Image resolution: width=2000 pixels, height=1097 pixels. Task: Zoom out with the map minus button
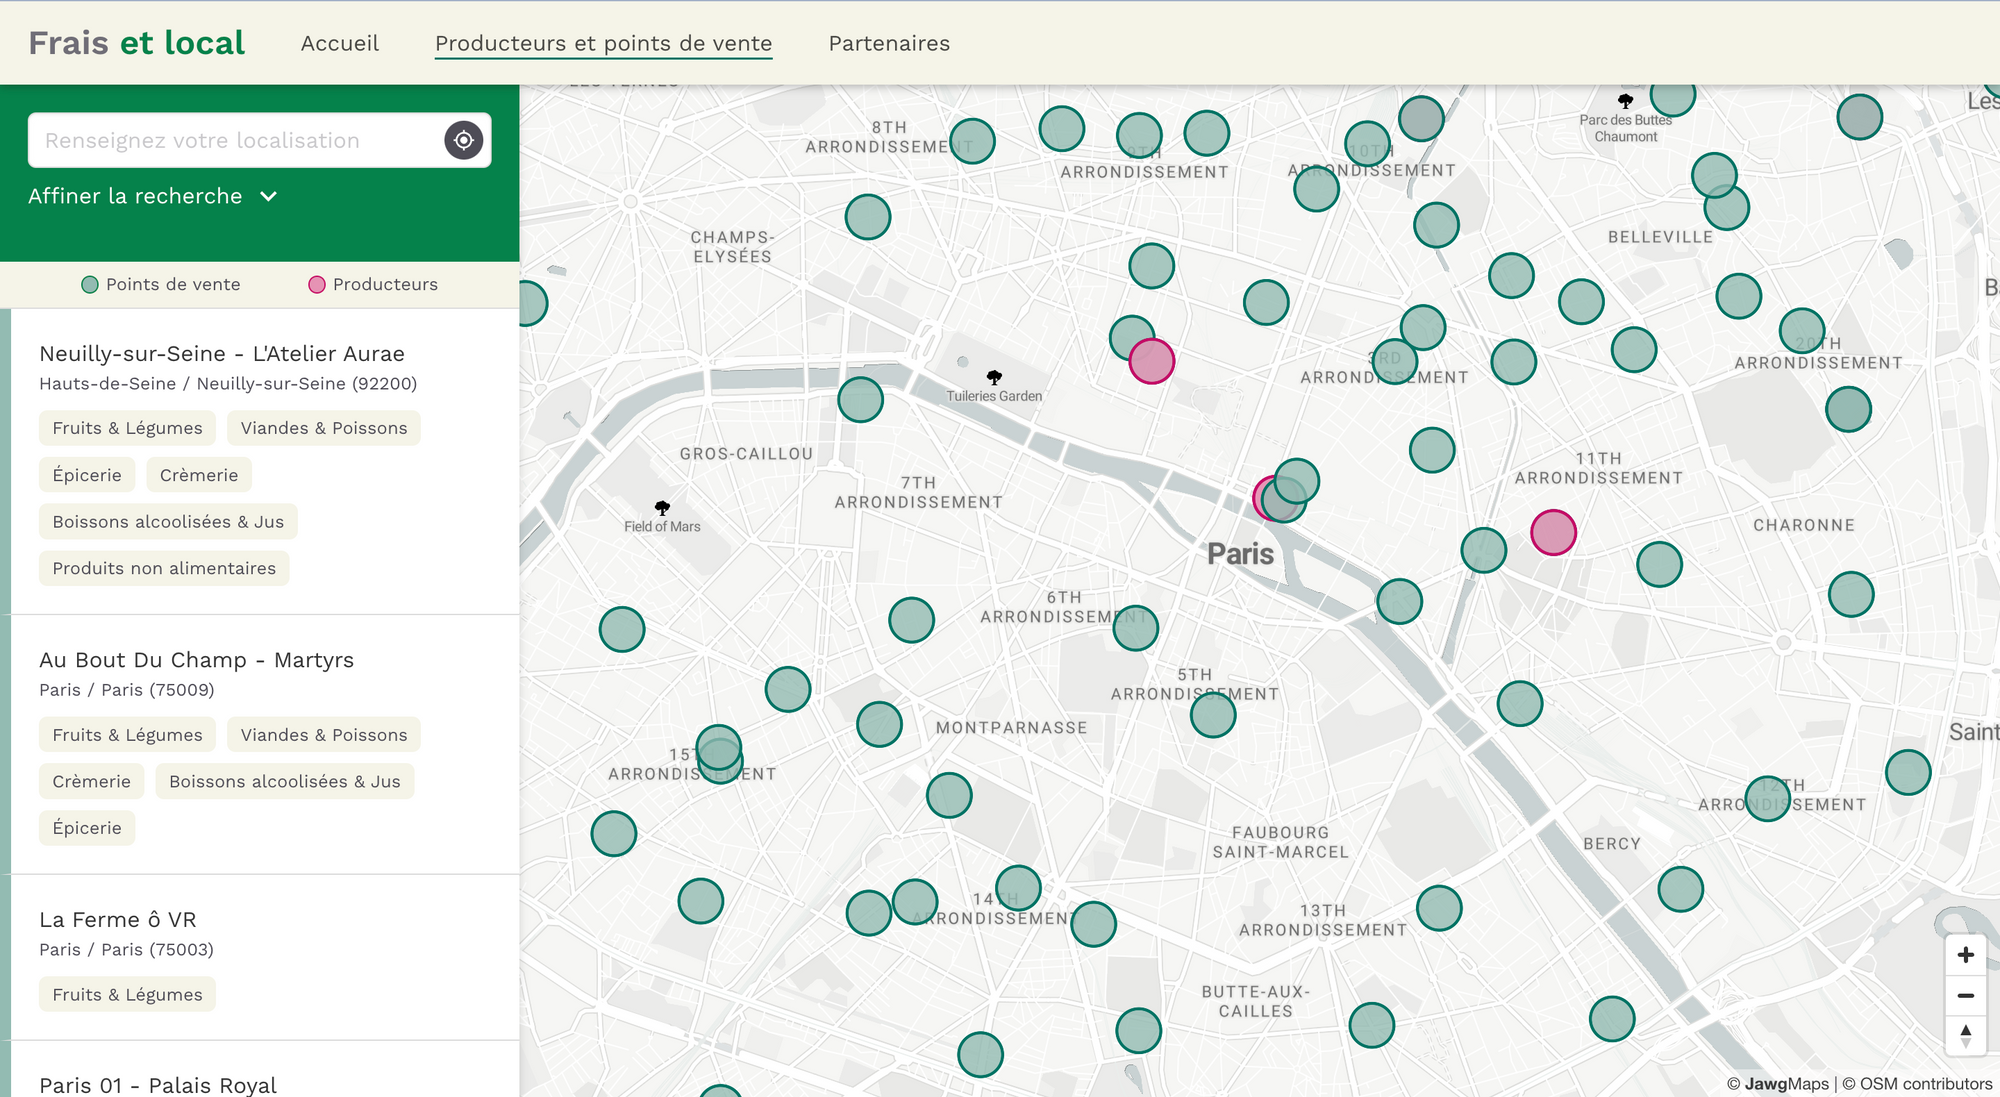(1965, 995)
